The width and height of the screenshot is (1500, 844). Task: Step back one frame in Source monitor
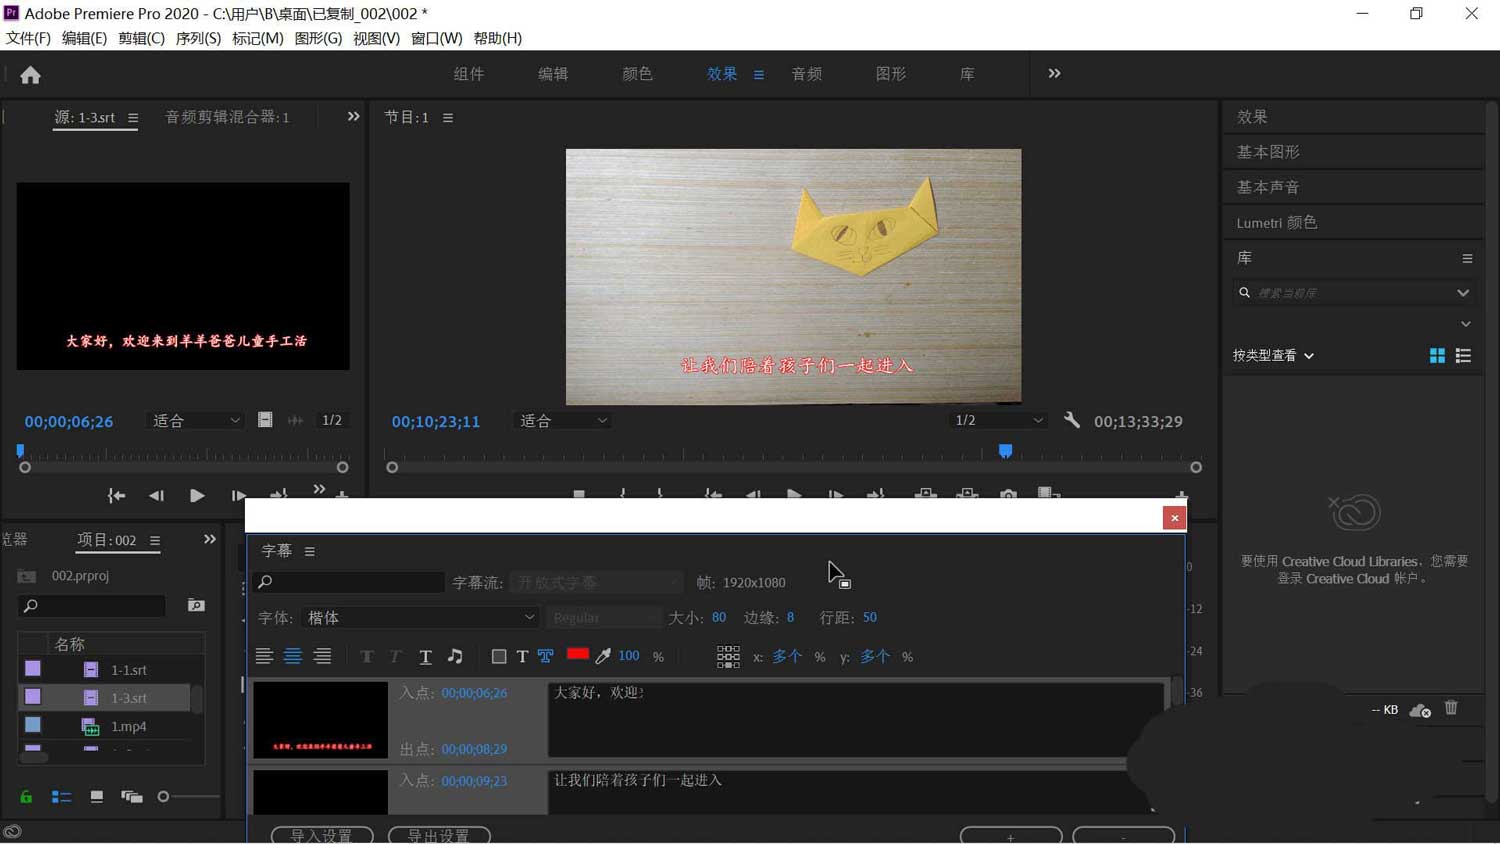(156, 495)
